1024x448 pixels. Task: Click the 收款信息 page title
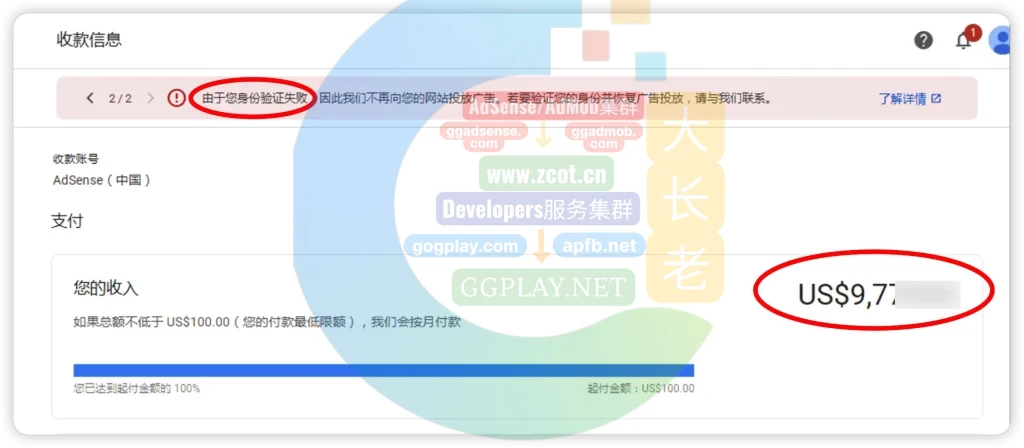tap(89, 40)
